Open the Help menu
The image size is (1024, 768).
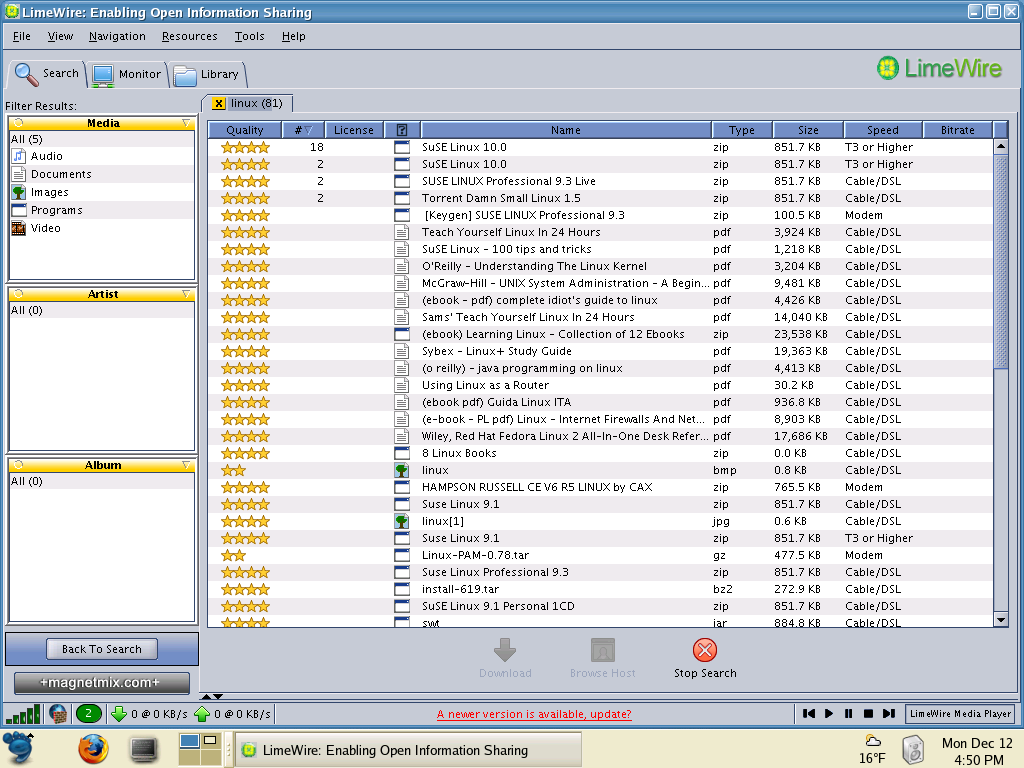293,36
